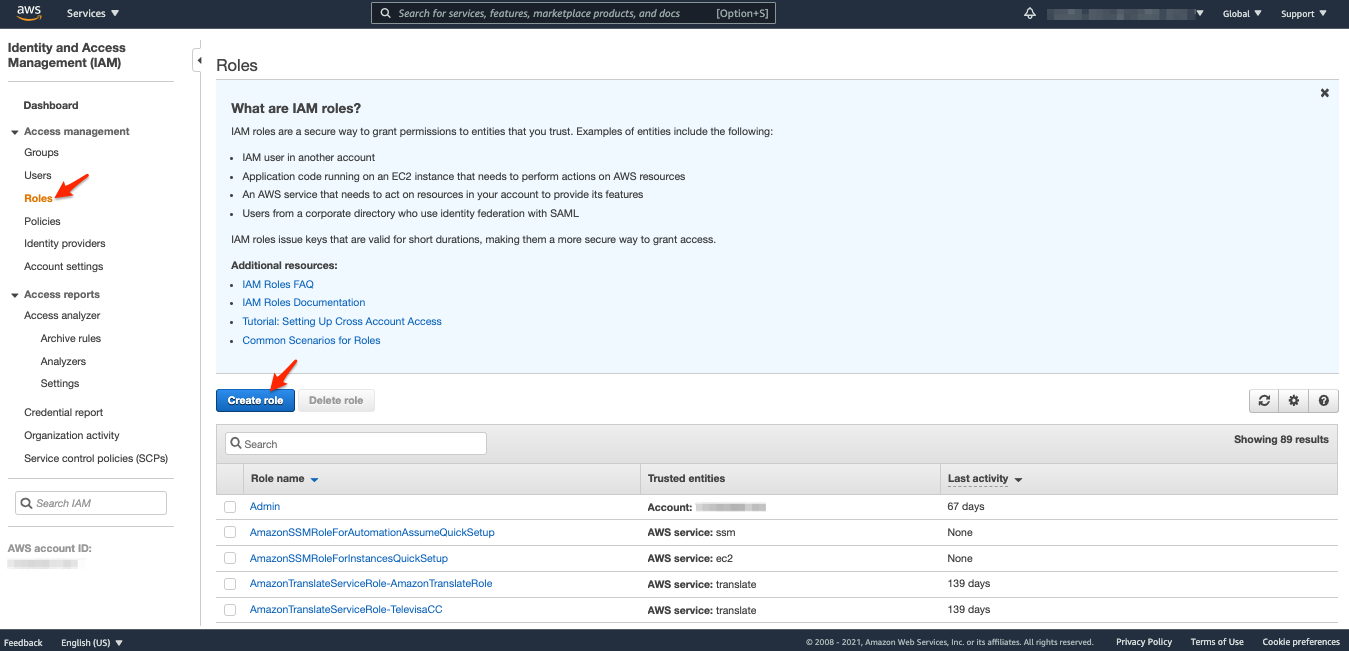Image resolution: width=1349 pixels, height=651 pixels.
Task: Collapse the IAM sidebar with arrow handle
Action: 198,62
